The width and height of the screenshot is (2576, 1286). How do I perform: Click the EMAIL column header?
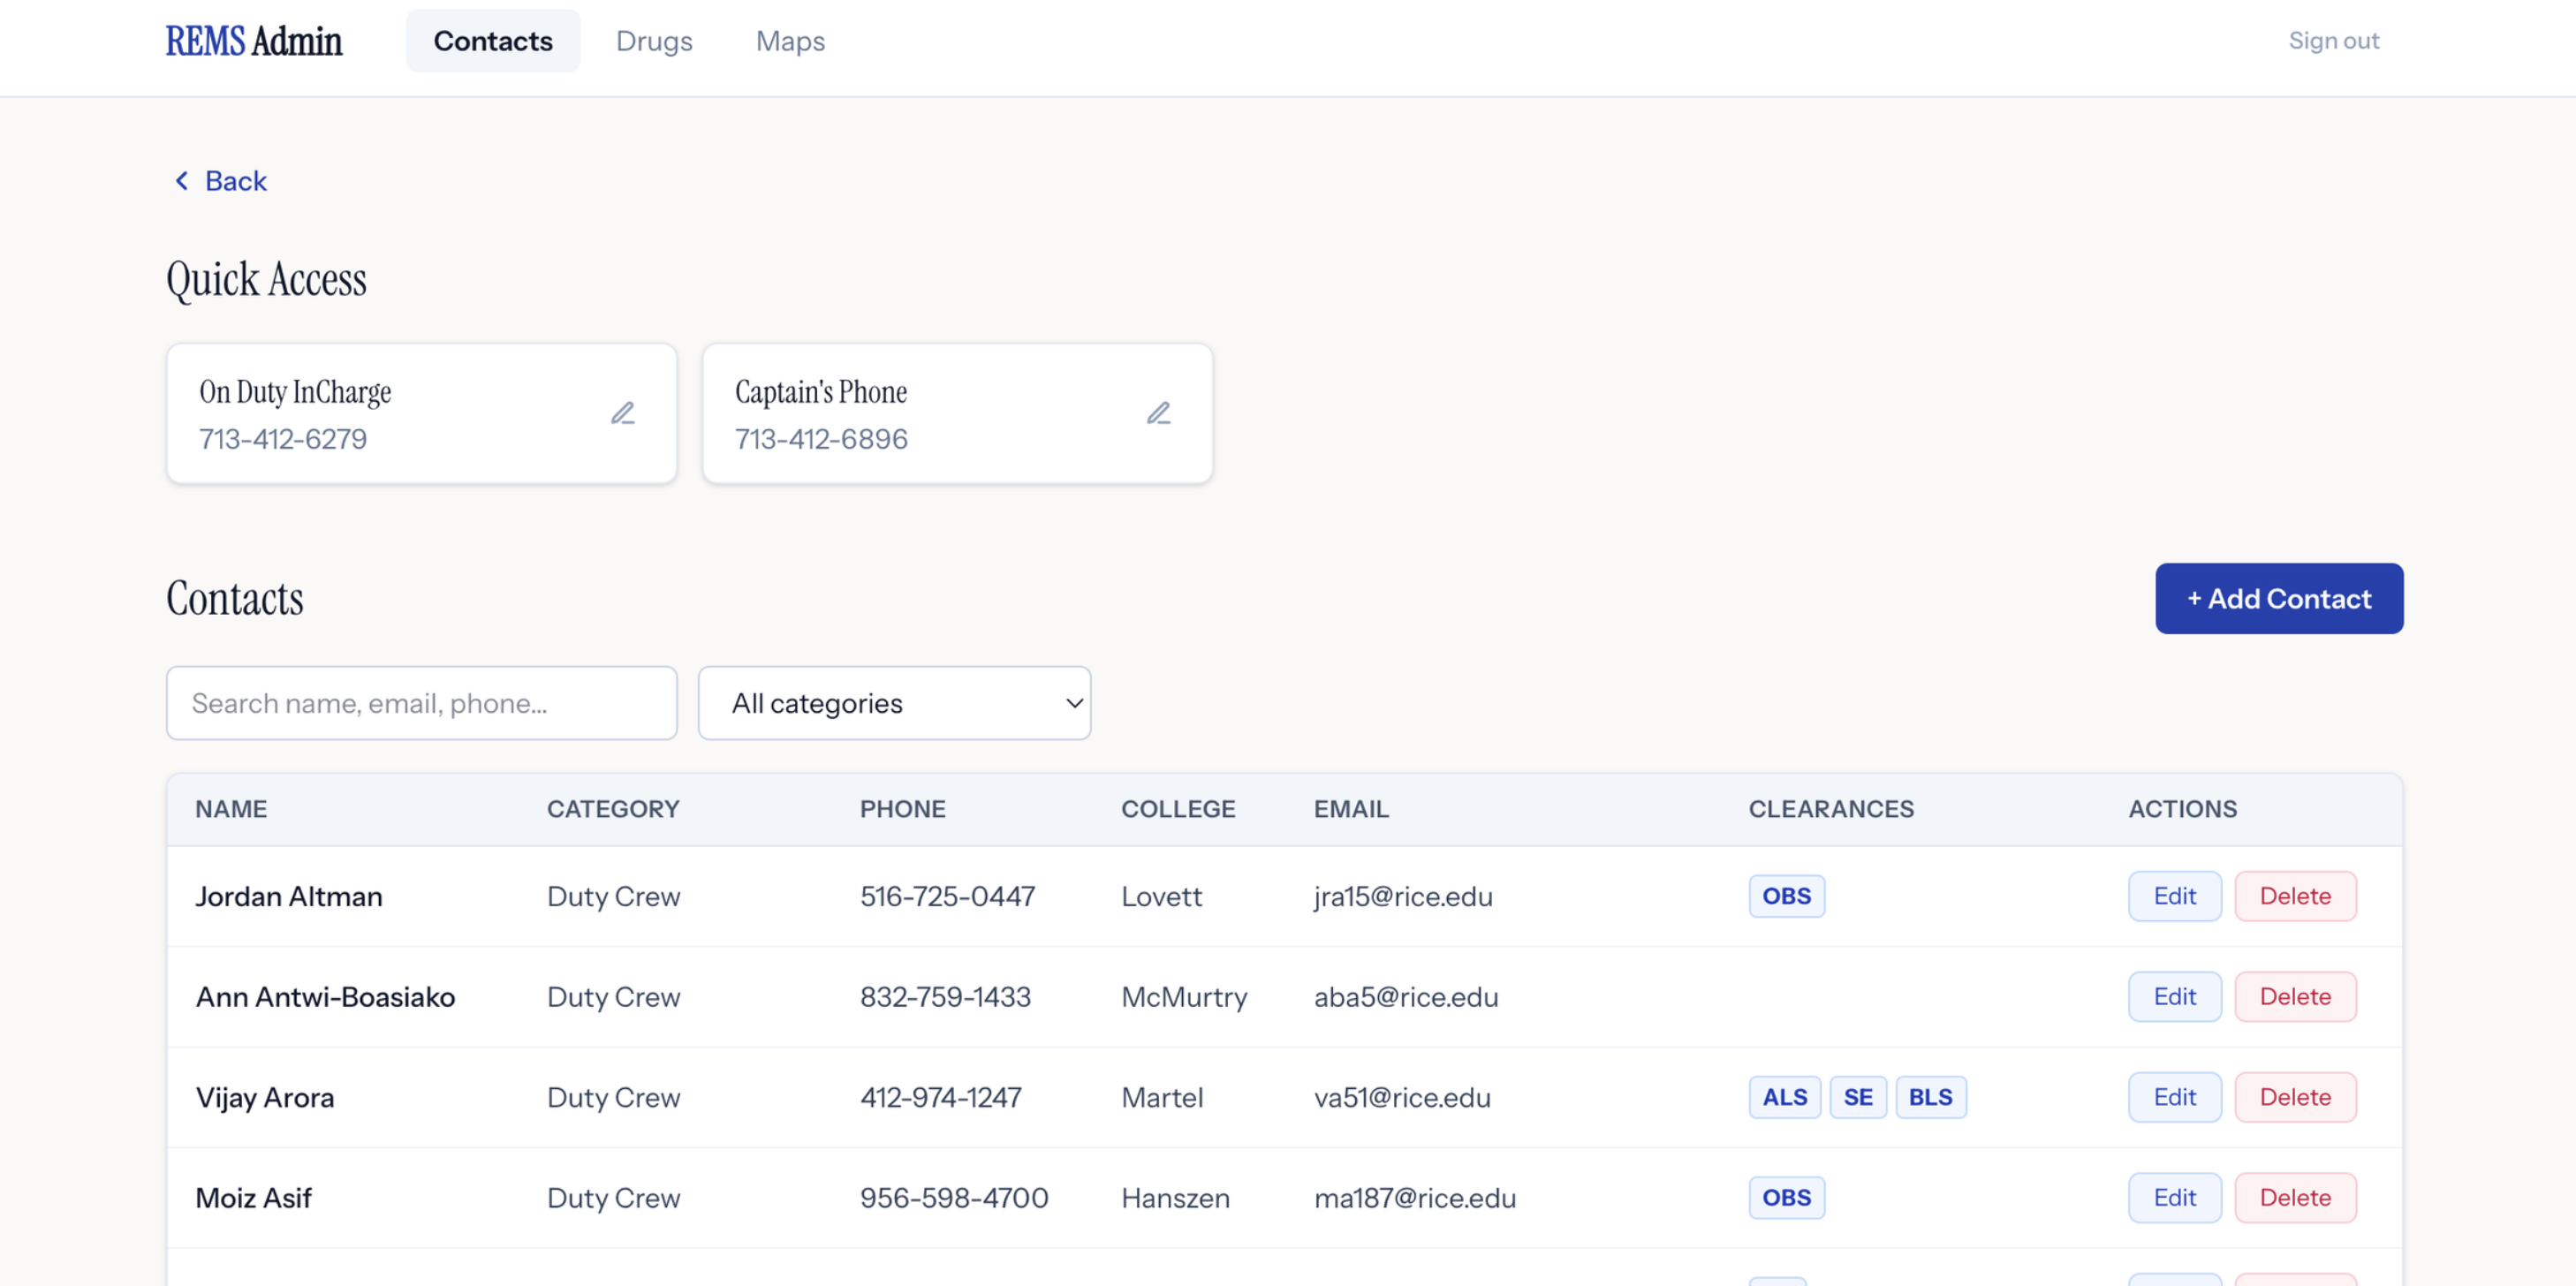coord(1351,809)
